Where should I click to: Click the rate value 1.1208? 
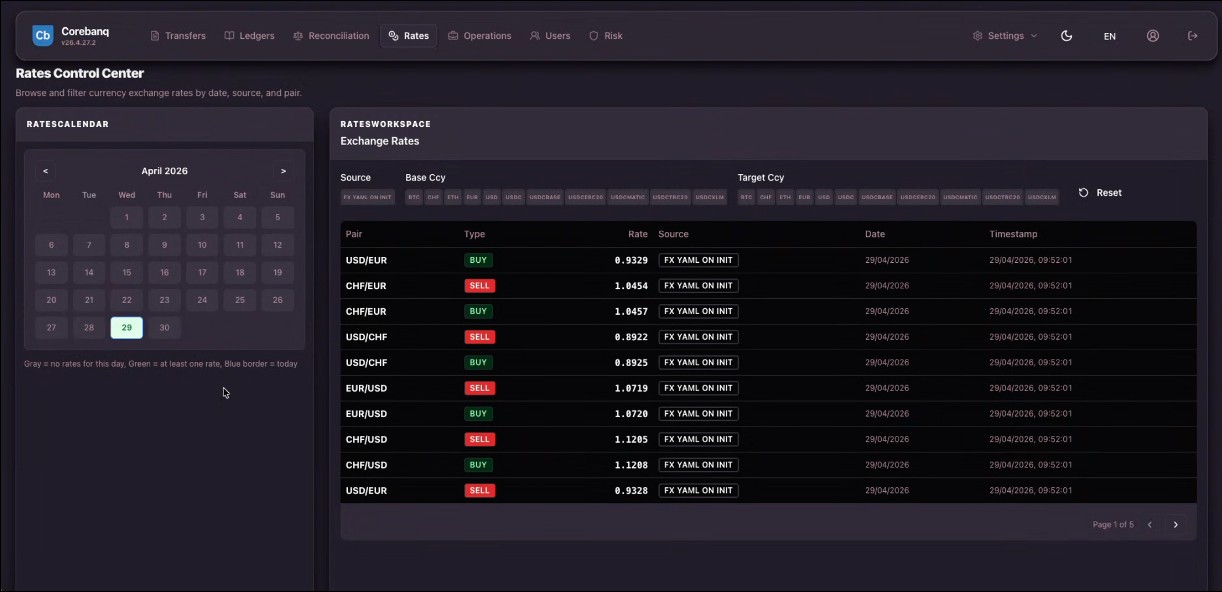pyautogui.click(x=630, y=465)
